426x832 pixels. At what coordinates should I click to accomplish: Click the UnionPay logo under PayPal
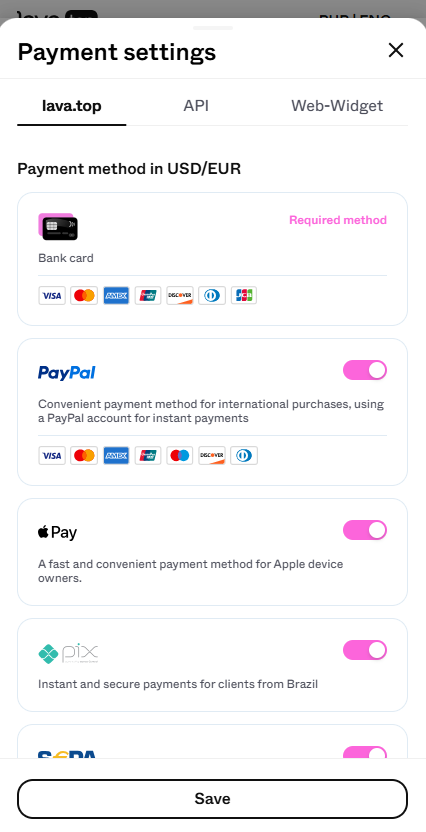148,455
